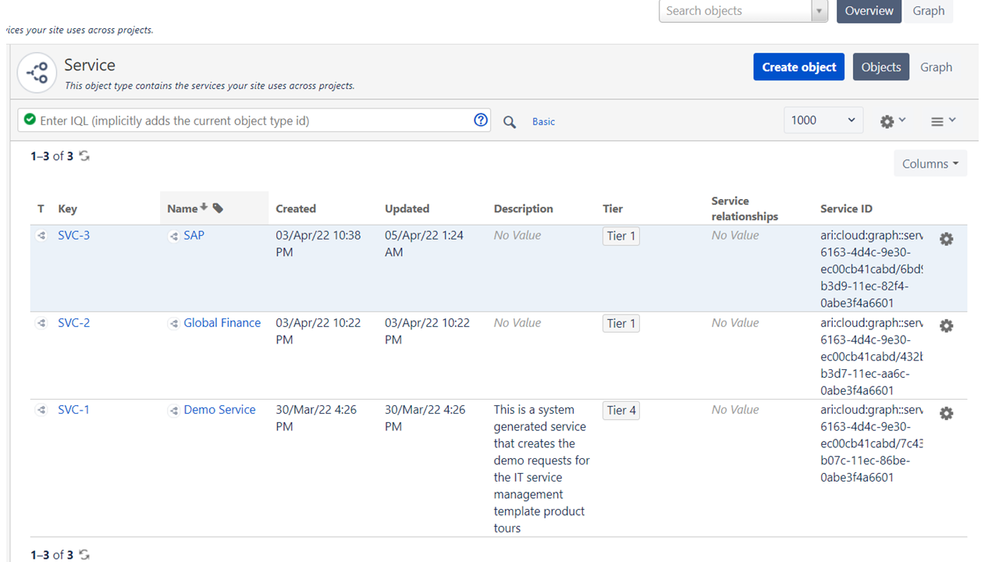Image resolution: width=999 pixels, height=562 pixels.
Task: Click the magnifier search icon
Action: (509, 122)
